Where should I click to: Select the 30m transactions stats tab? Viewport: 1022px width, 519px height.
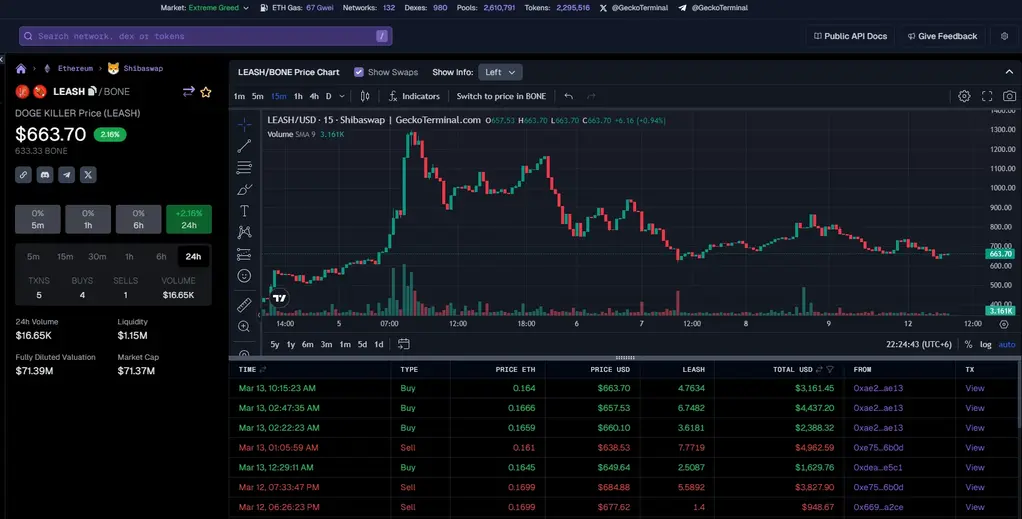(97, 257)
